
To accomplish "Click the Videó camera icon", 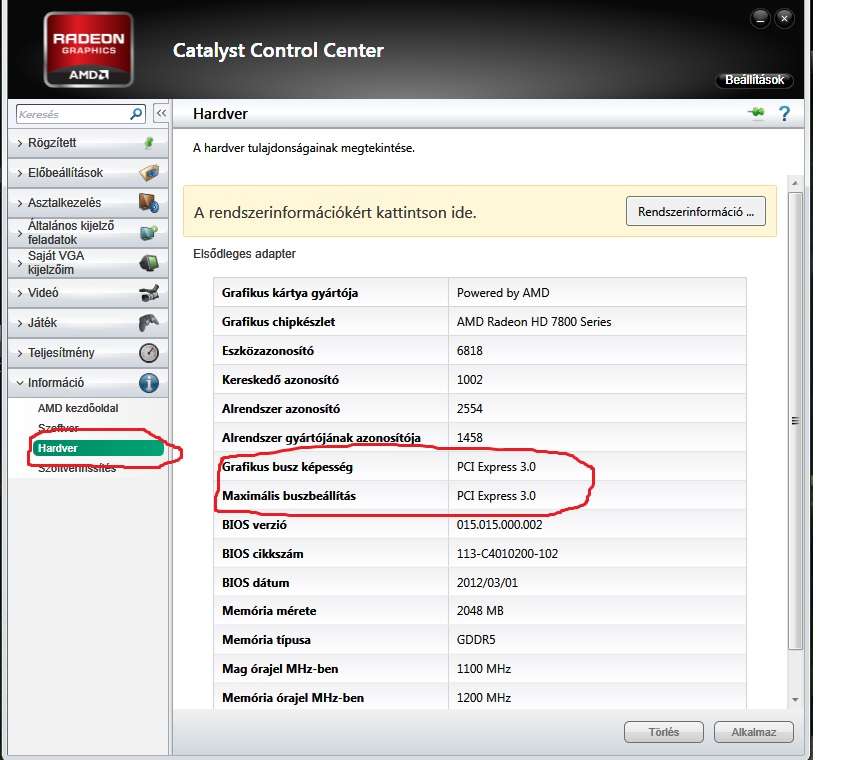I will tap(149, 293).
